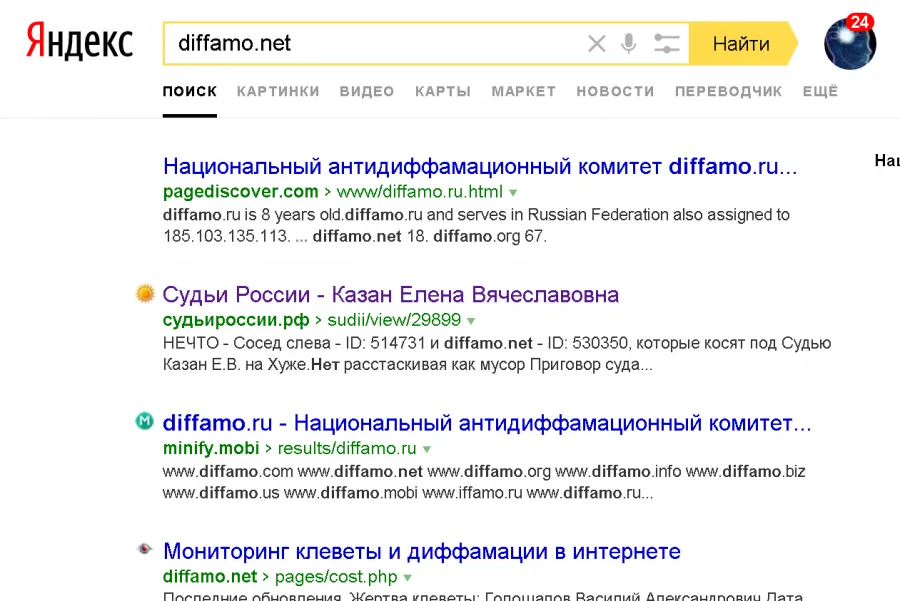Follow the sudii/view/29899 path link
Viewport: 900px width, 601px height.
[x=394, y=320]
